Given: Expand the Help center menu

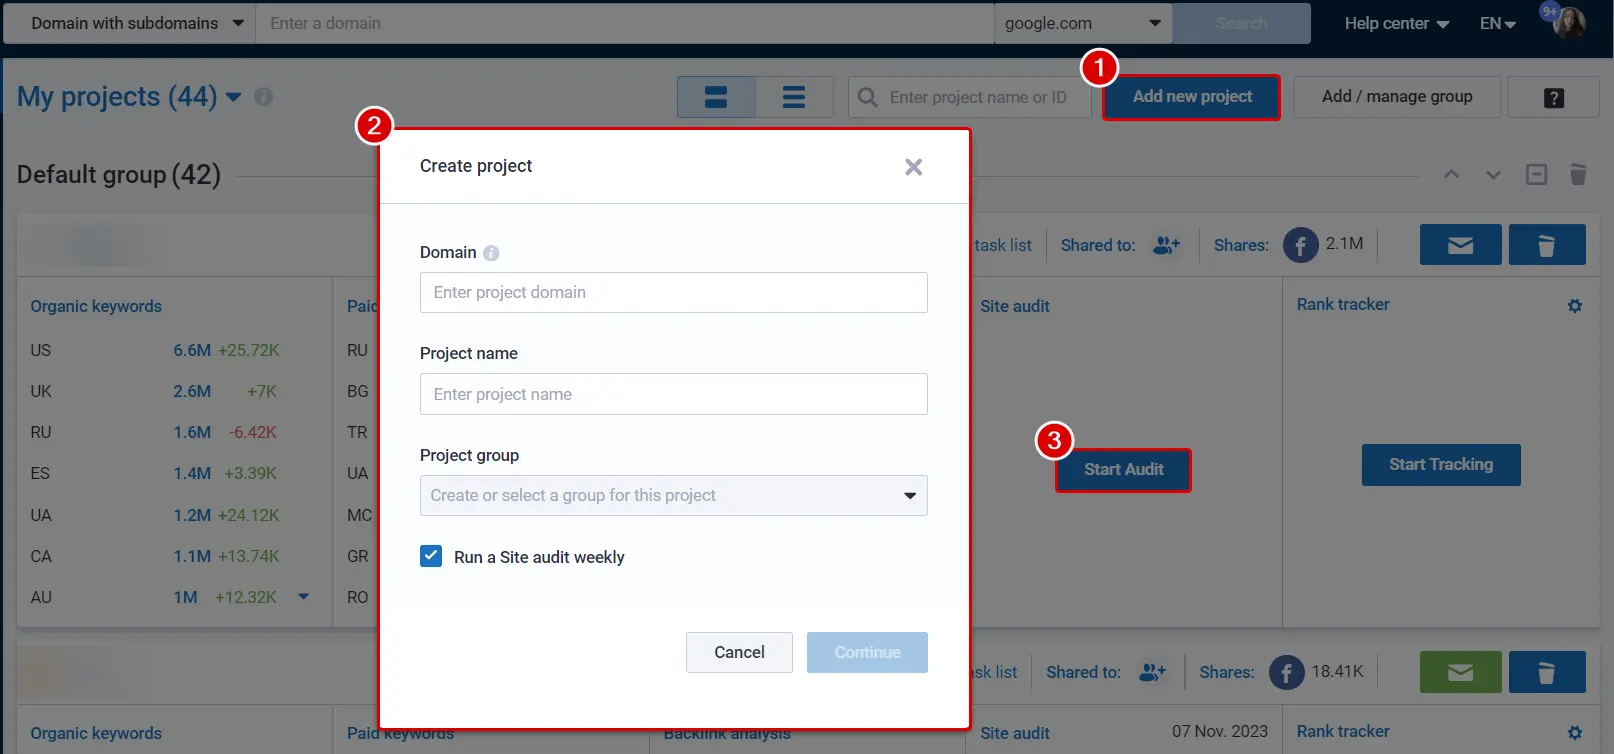Looking at the screenshot, I should point(1396,23).
